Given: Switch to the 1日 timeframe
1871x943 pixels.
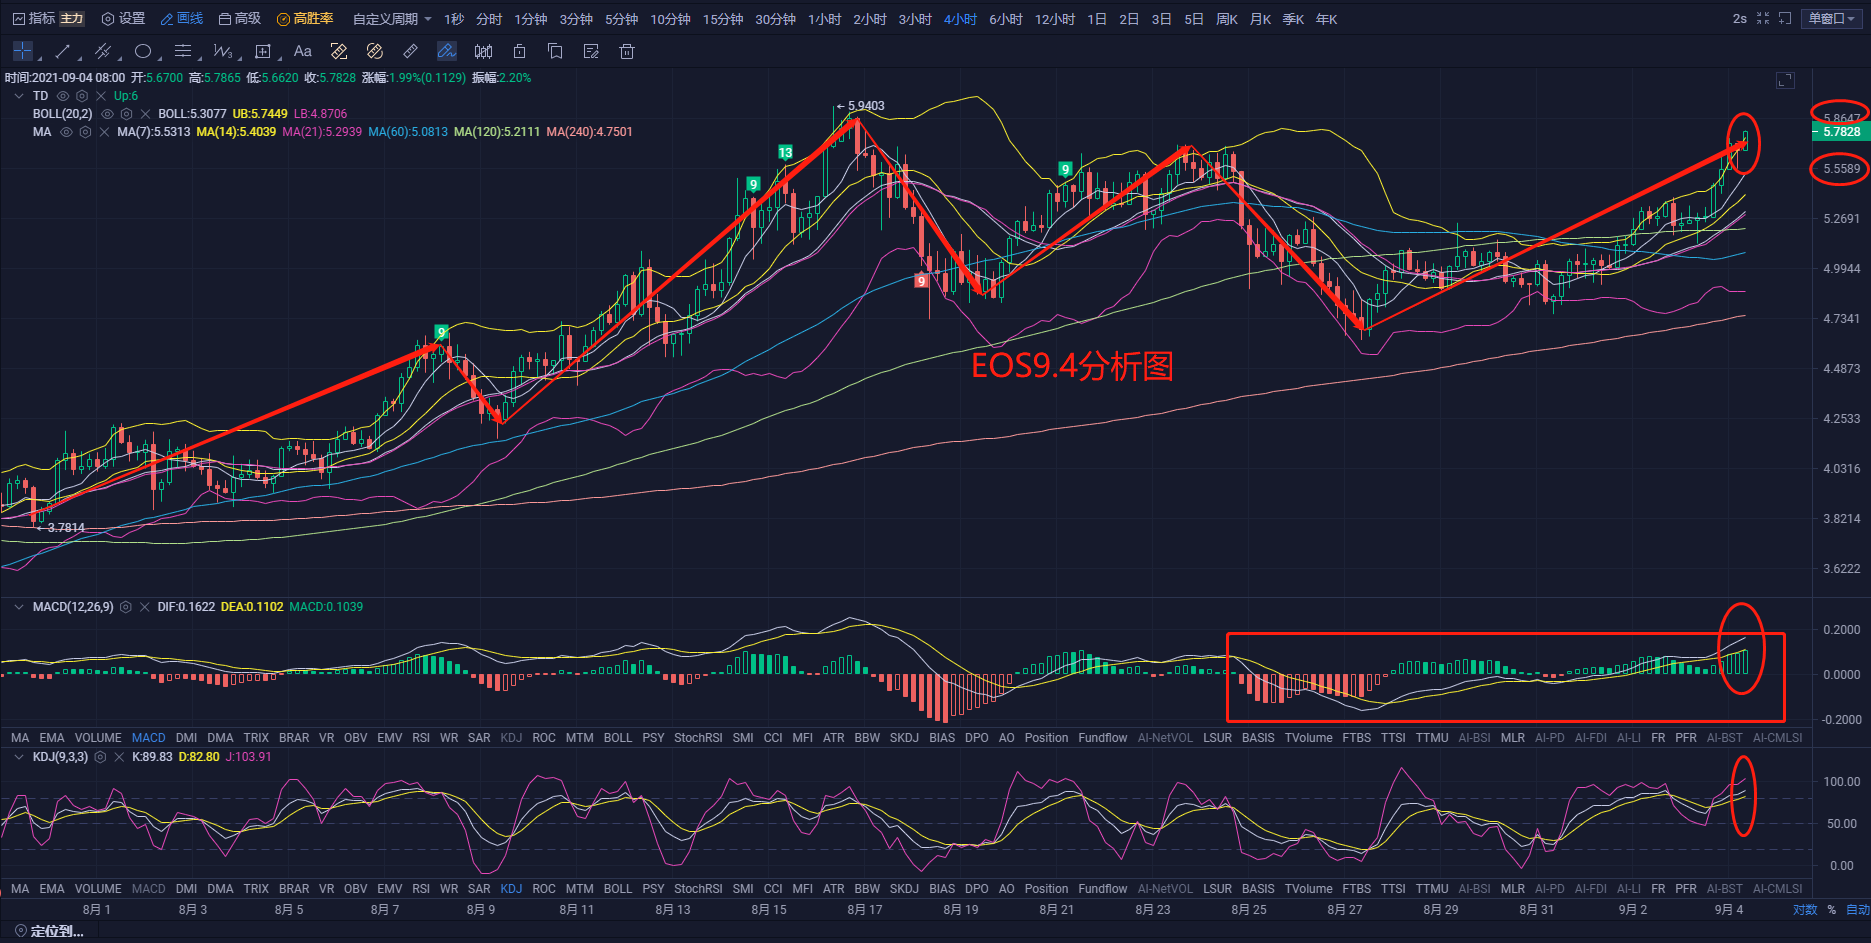Looking at the screenshot, I should pyautogui.click(x=1097, y=19).
